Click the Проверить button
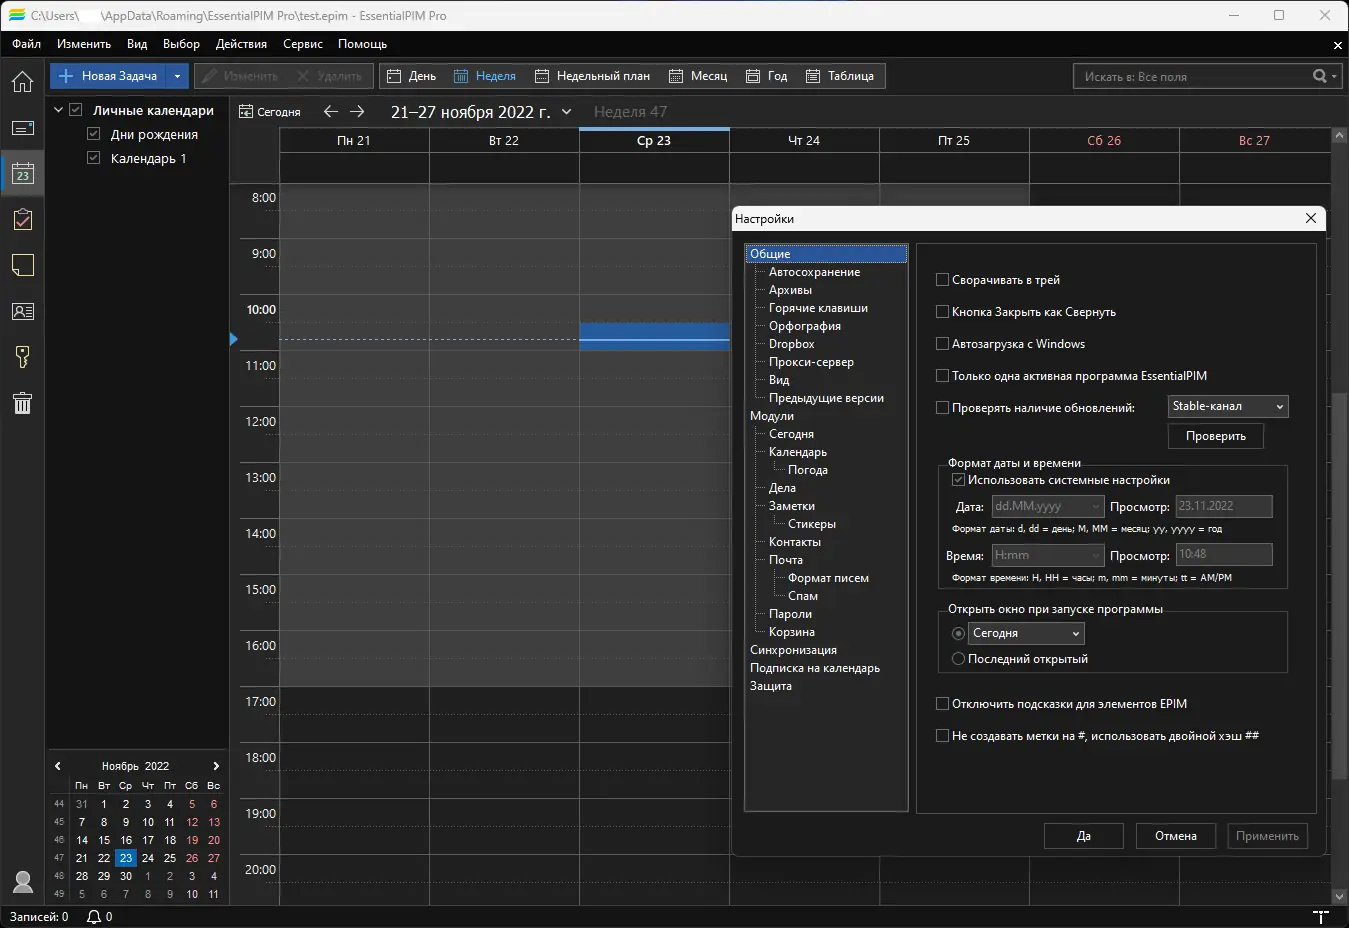Screen dimensions: 1349x928 click(1215, 436)
